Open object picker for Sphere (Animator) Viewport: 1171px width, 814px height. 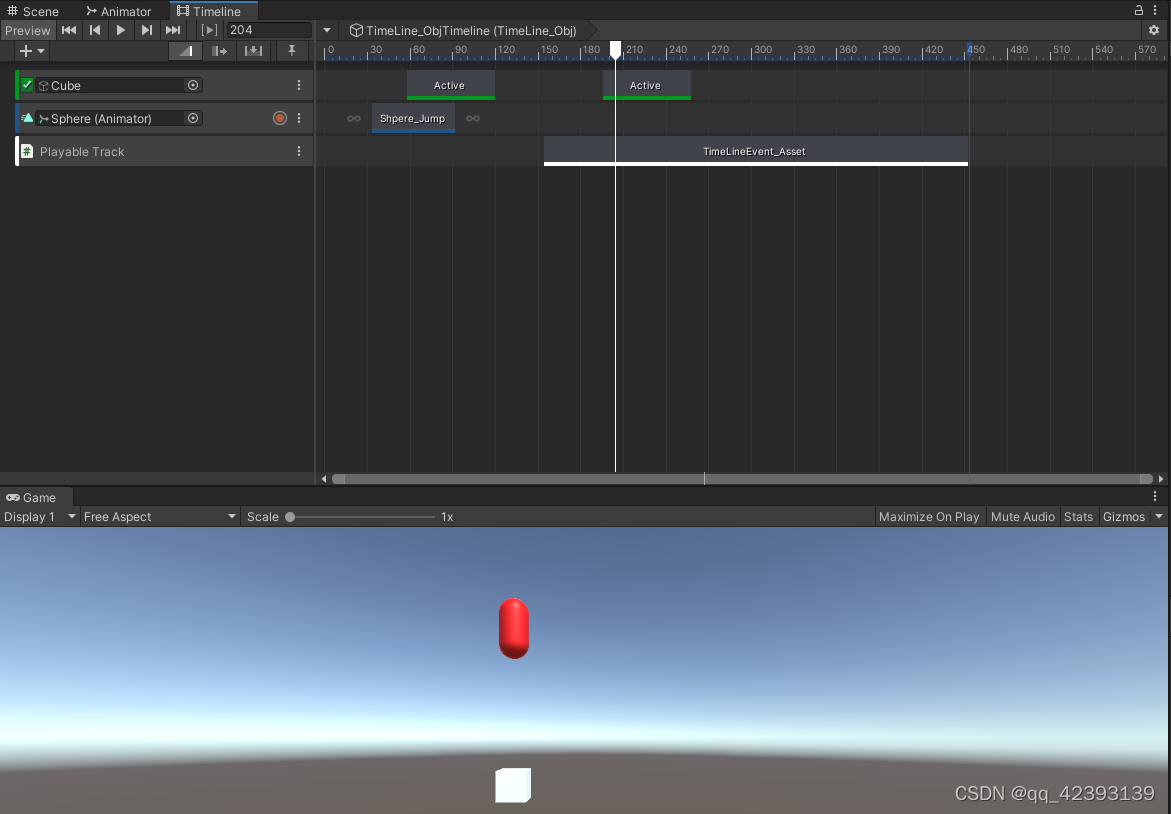tap(193, 118)
